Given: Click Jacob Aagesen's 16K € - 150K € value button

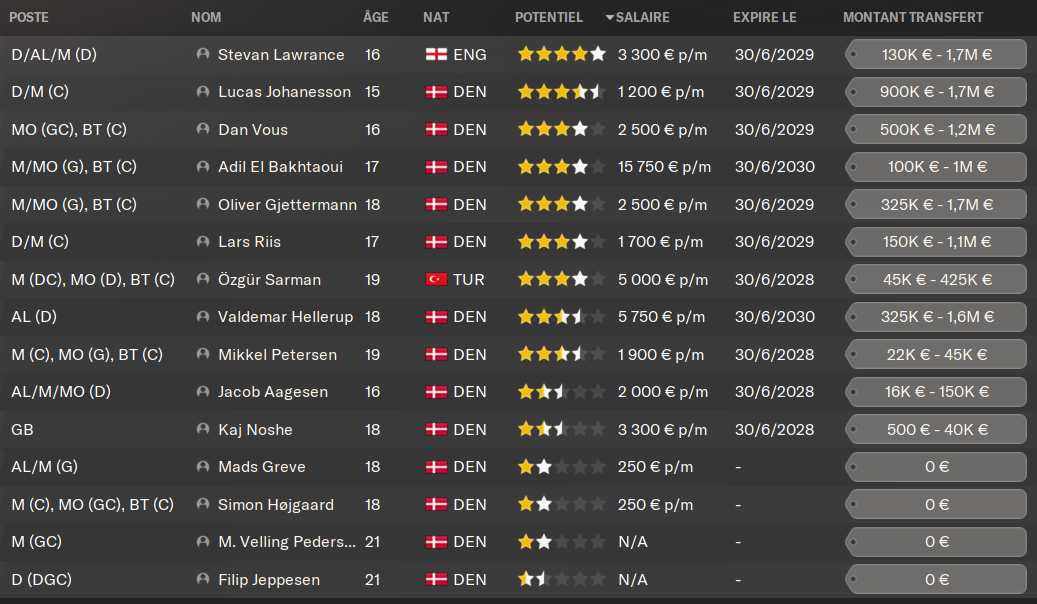Looking at the screenshot, I should [x=936, y=392].
